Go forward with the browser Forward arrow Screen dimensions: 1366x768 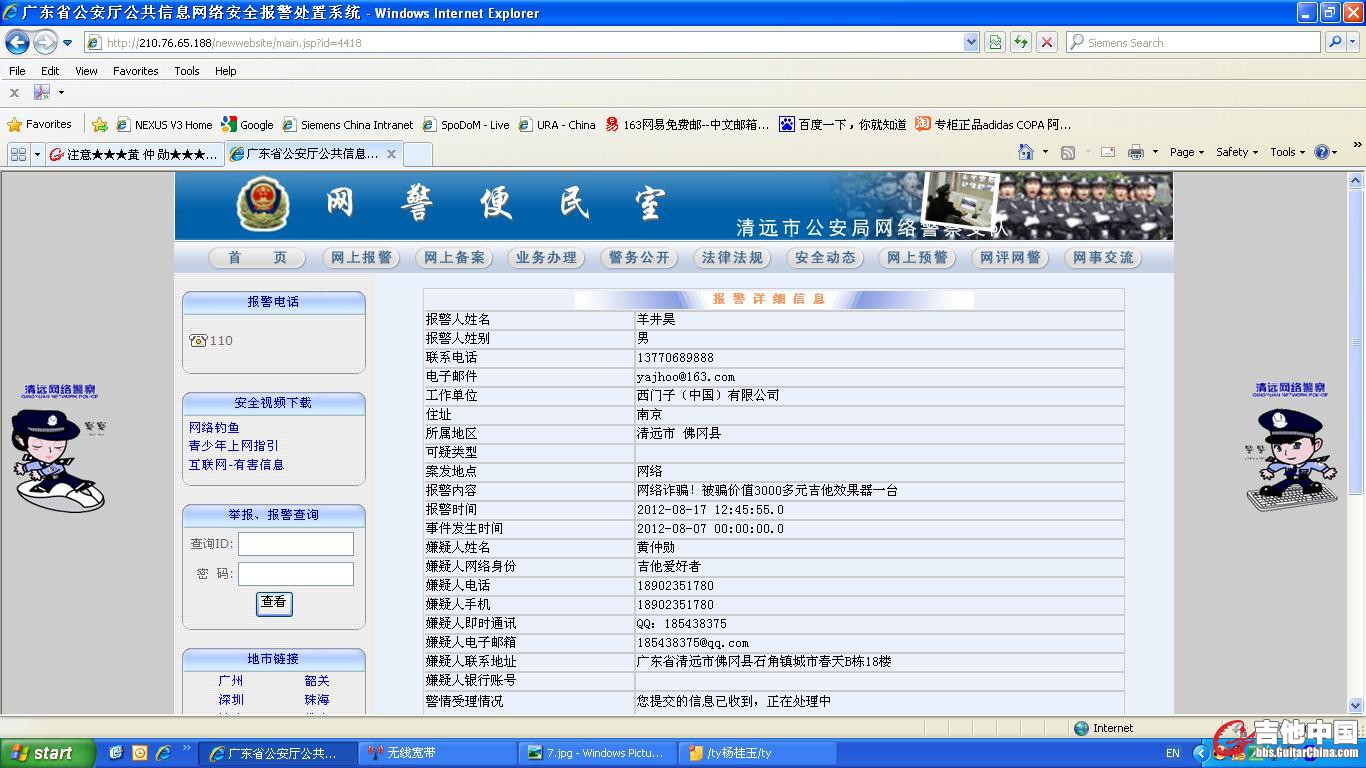[x=45, y=42]
